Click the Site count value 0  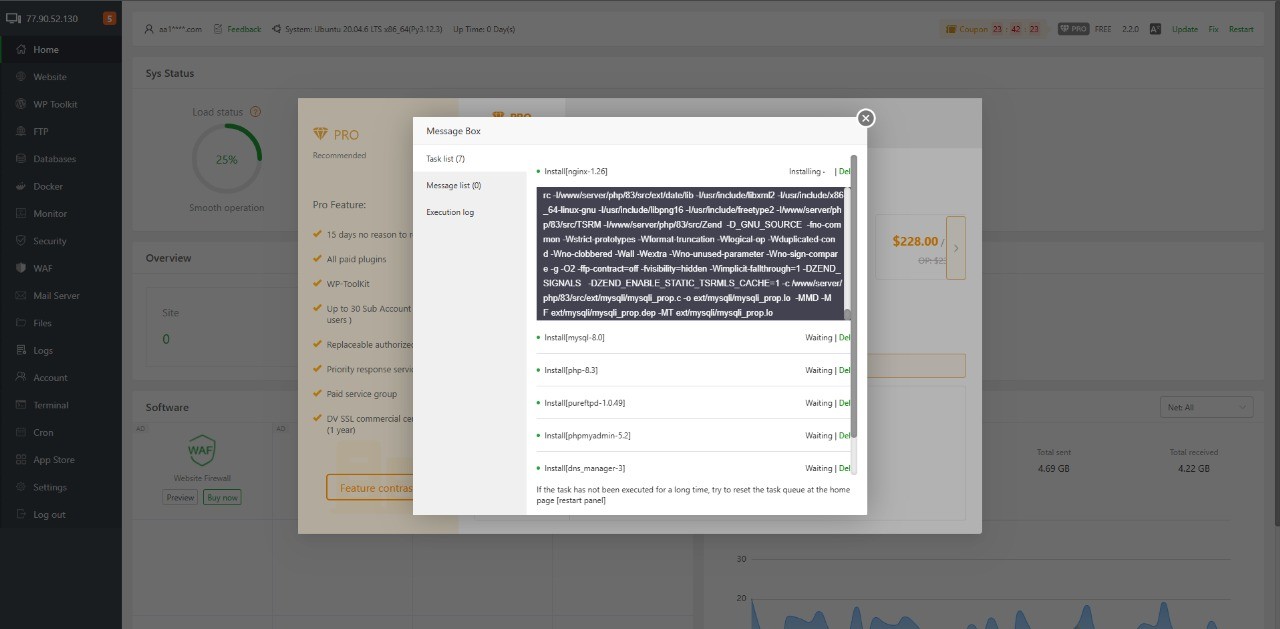click(x=166, y=339)
